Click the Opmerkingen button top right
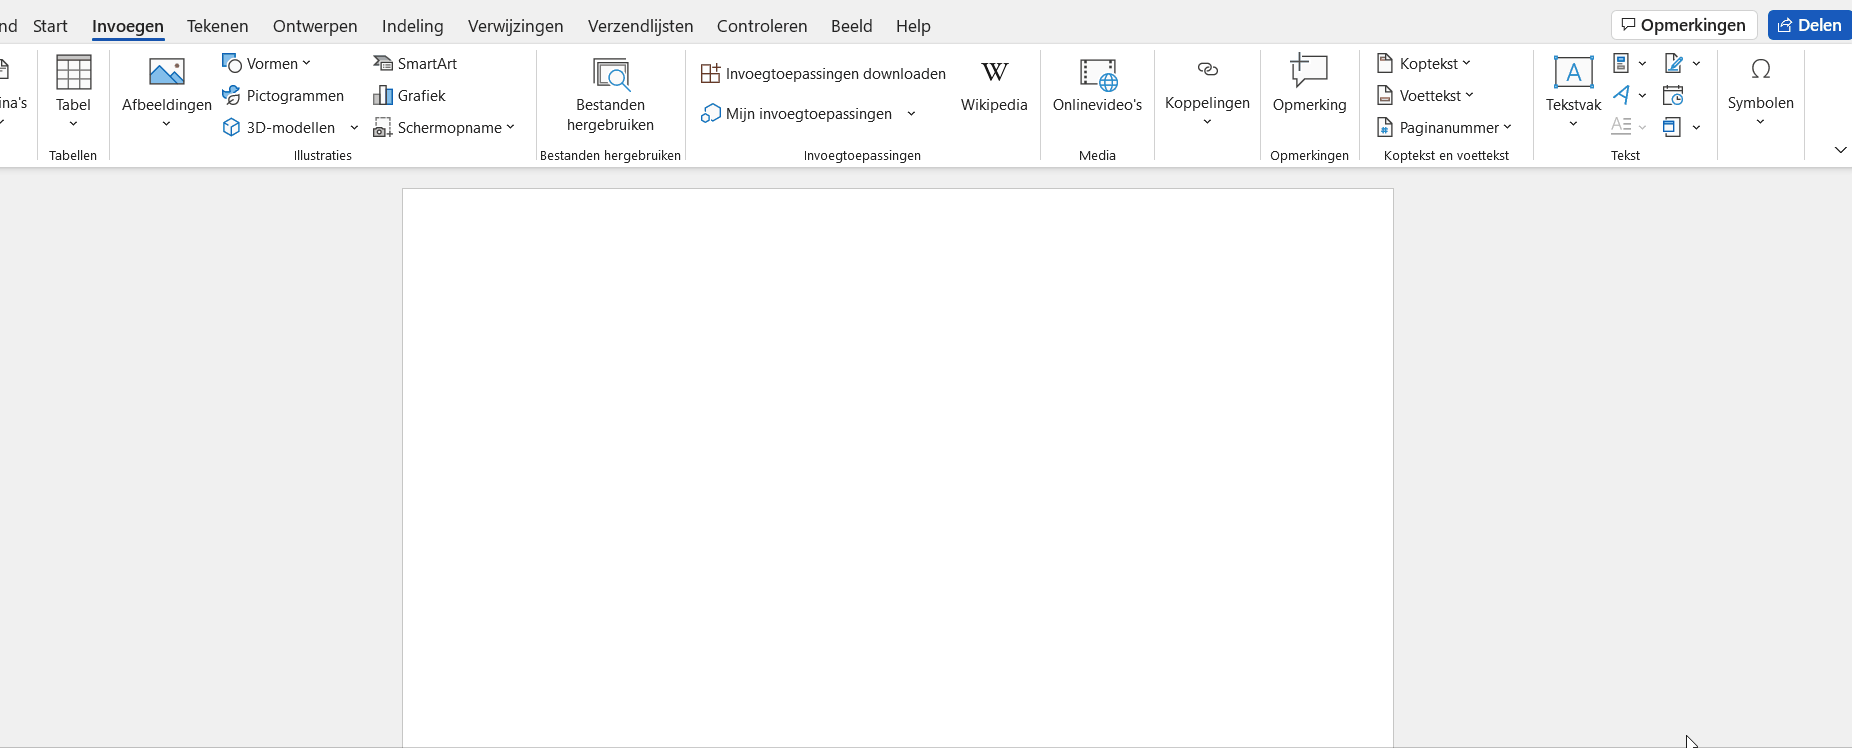Viewport: 1852px width, 748px height. tap(1684, 25)
